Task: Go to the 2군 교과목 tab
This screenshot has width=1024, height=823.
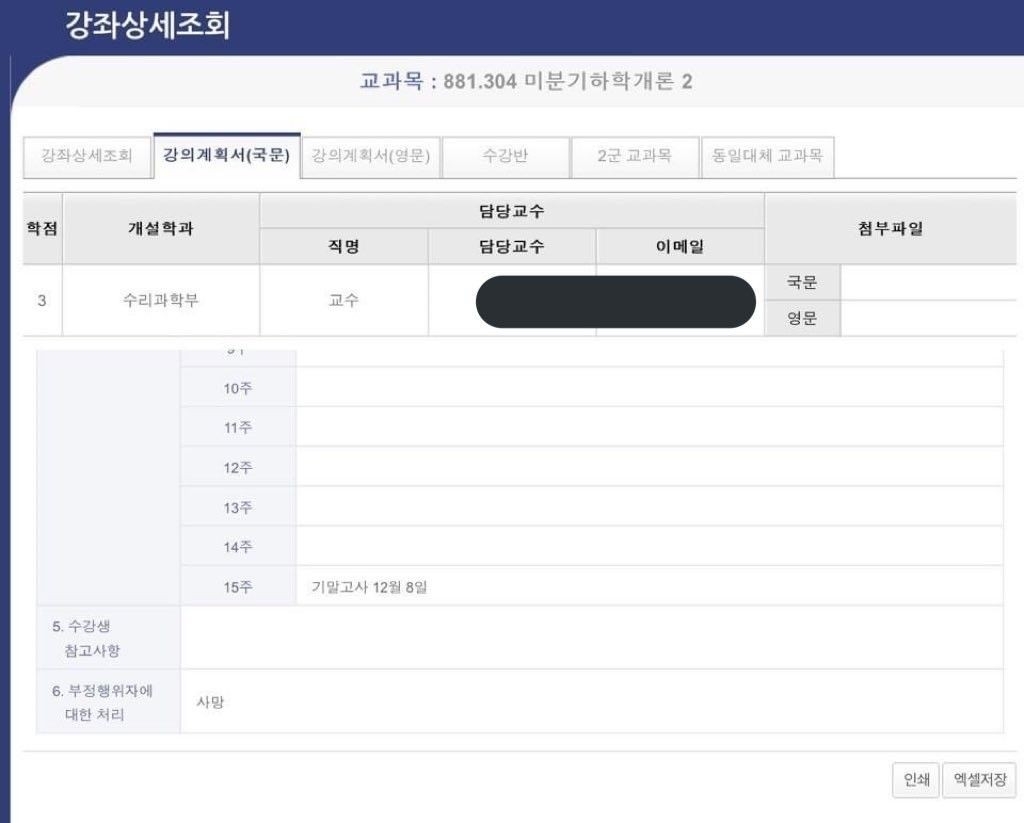Action: [x=633, y=157]
